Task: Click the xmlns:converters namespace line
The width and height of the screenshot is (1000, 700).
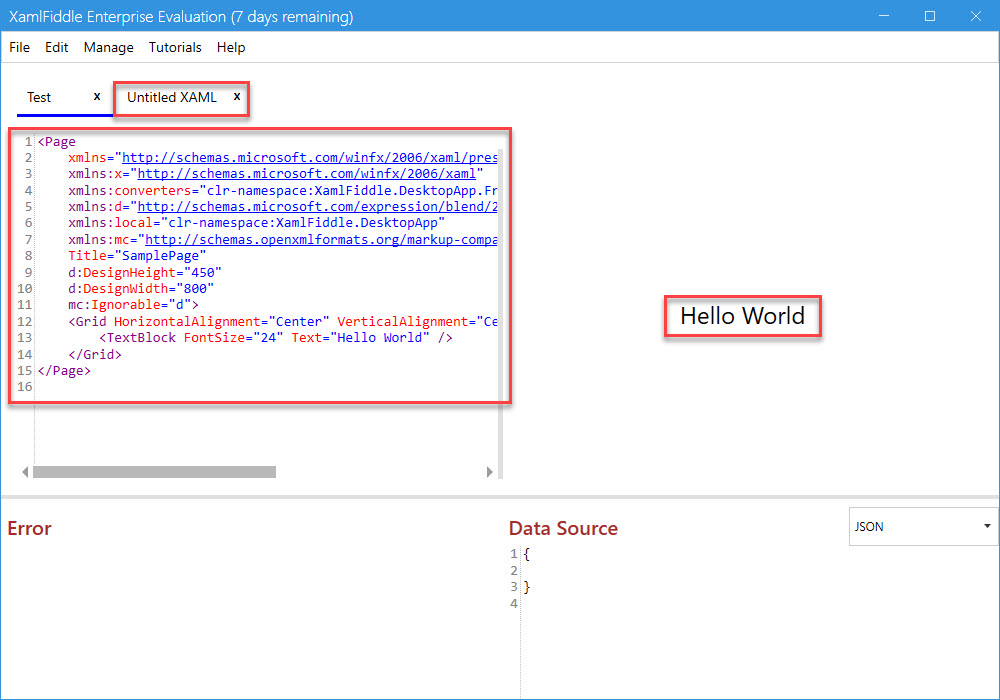Action: pos(283,190)
